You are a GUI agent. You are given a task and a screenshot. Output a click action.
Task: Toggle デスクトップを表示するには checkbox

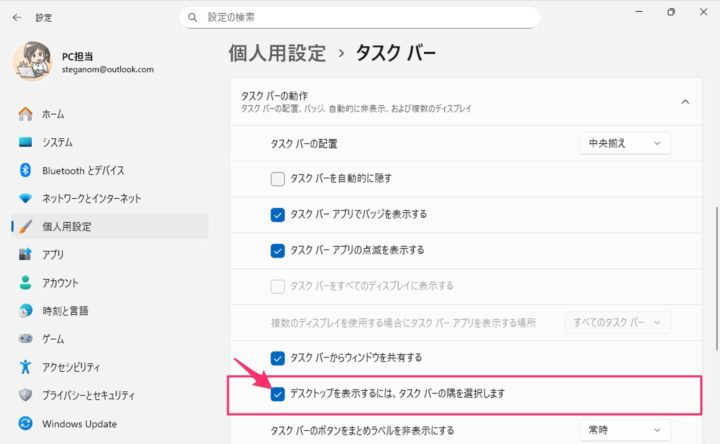tap(278, 393)
